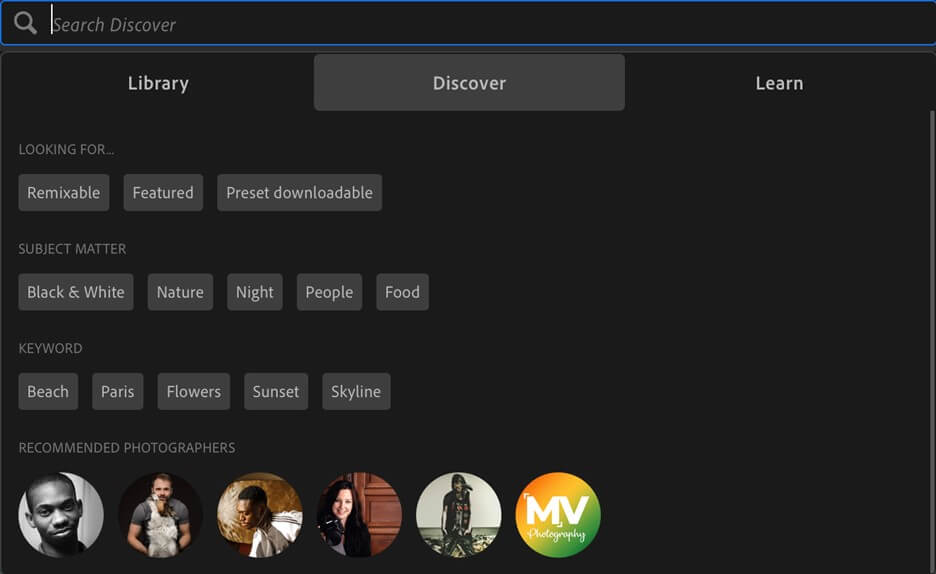Click the People subject chip
This screenshot has width=936, height=574.
pyautogui.click(x=329, y=292)
